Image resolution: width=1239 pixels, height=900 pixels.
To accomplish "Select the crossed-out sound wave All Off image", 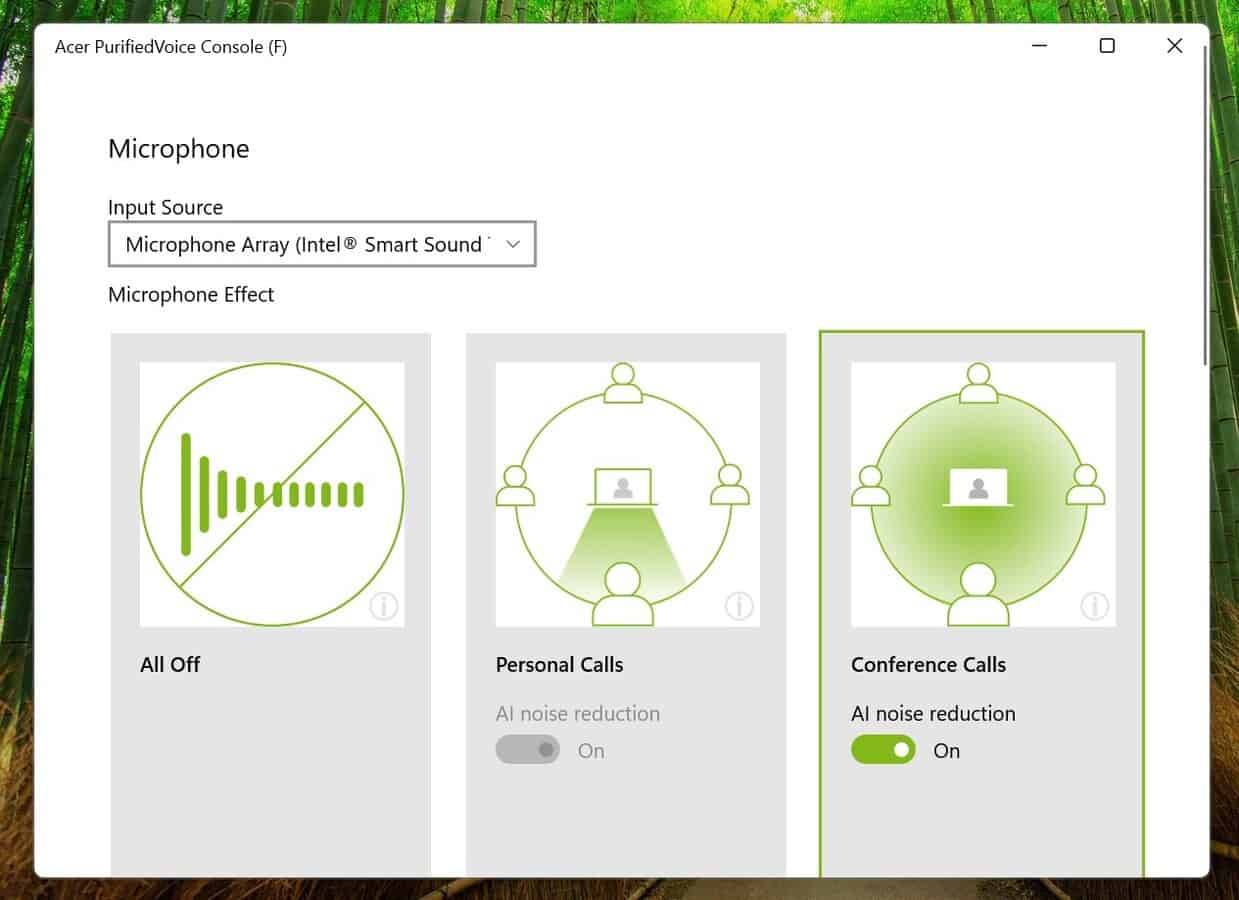I will [272, 494].
